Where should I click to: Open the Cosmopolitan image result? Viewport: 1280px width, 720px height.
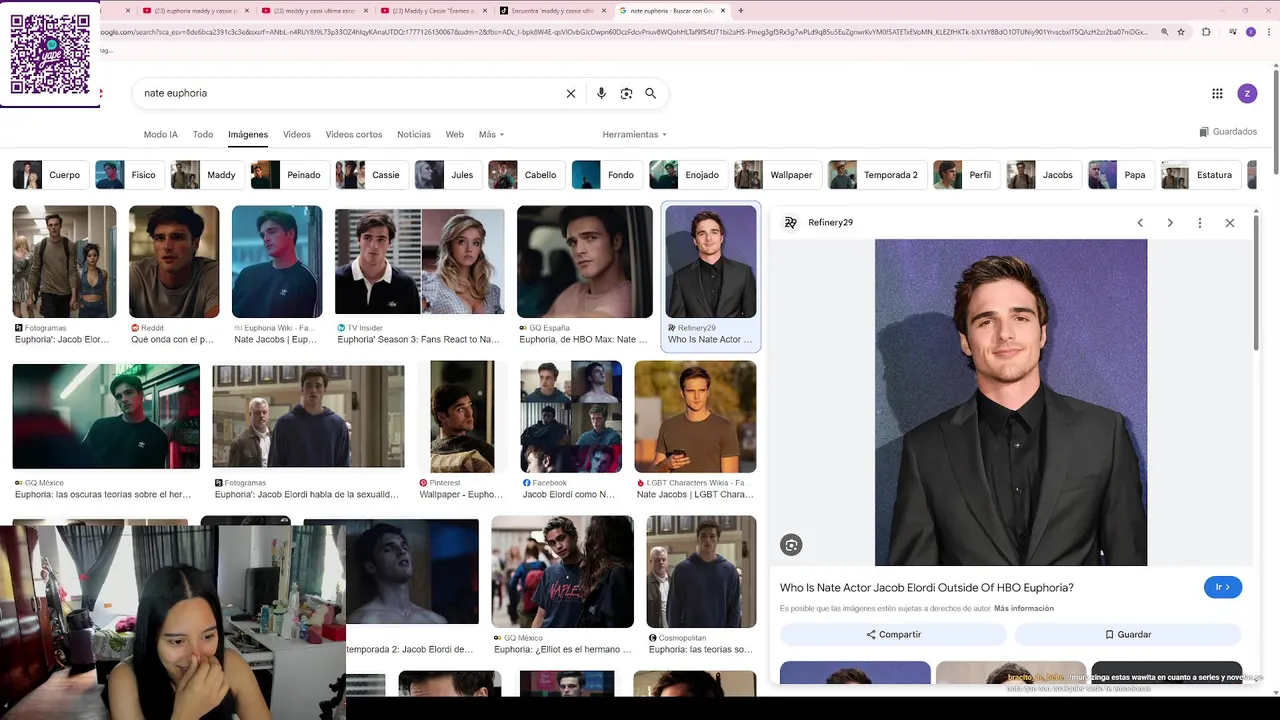point(701,571)
